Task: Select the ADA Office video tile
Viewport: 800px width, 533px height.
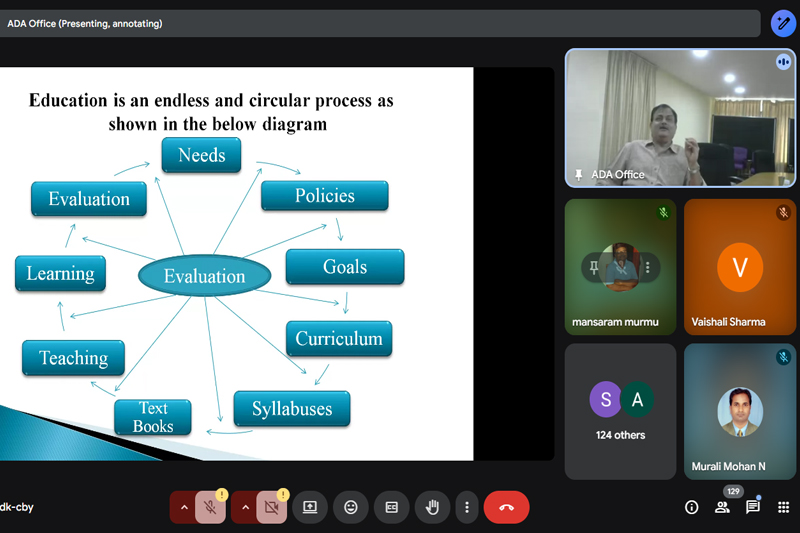Action: pos(680,118)
